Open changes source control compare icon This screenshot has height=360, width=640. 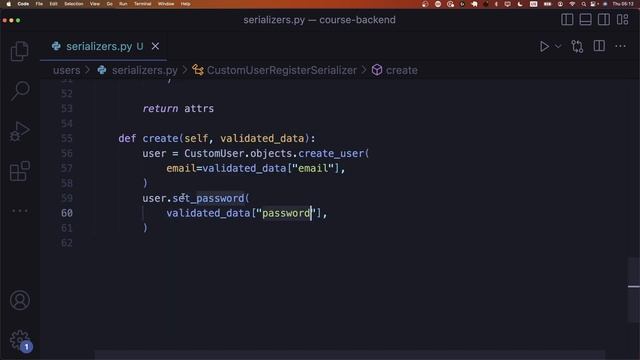(577, 46)
